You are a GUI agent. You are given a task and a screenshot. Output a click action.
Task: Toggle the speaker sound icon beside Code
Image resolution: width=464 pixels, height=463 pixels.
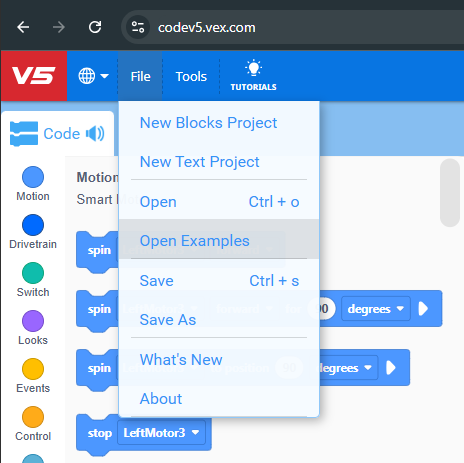[x=95, y=134]
